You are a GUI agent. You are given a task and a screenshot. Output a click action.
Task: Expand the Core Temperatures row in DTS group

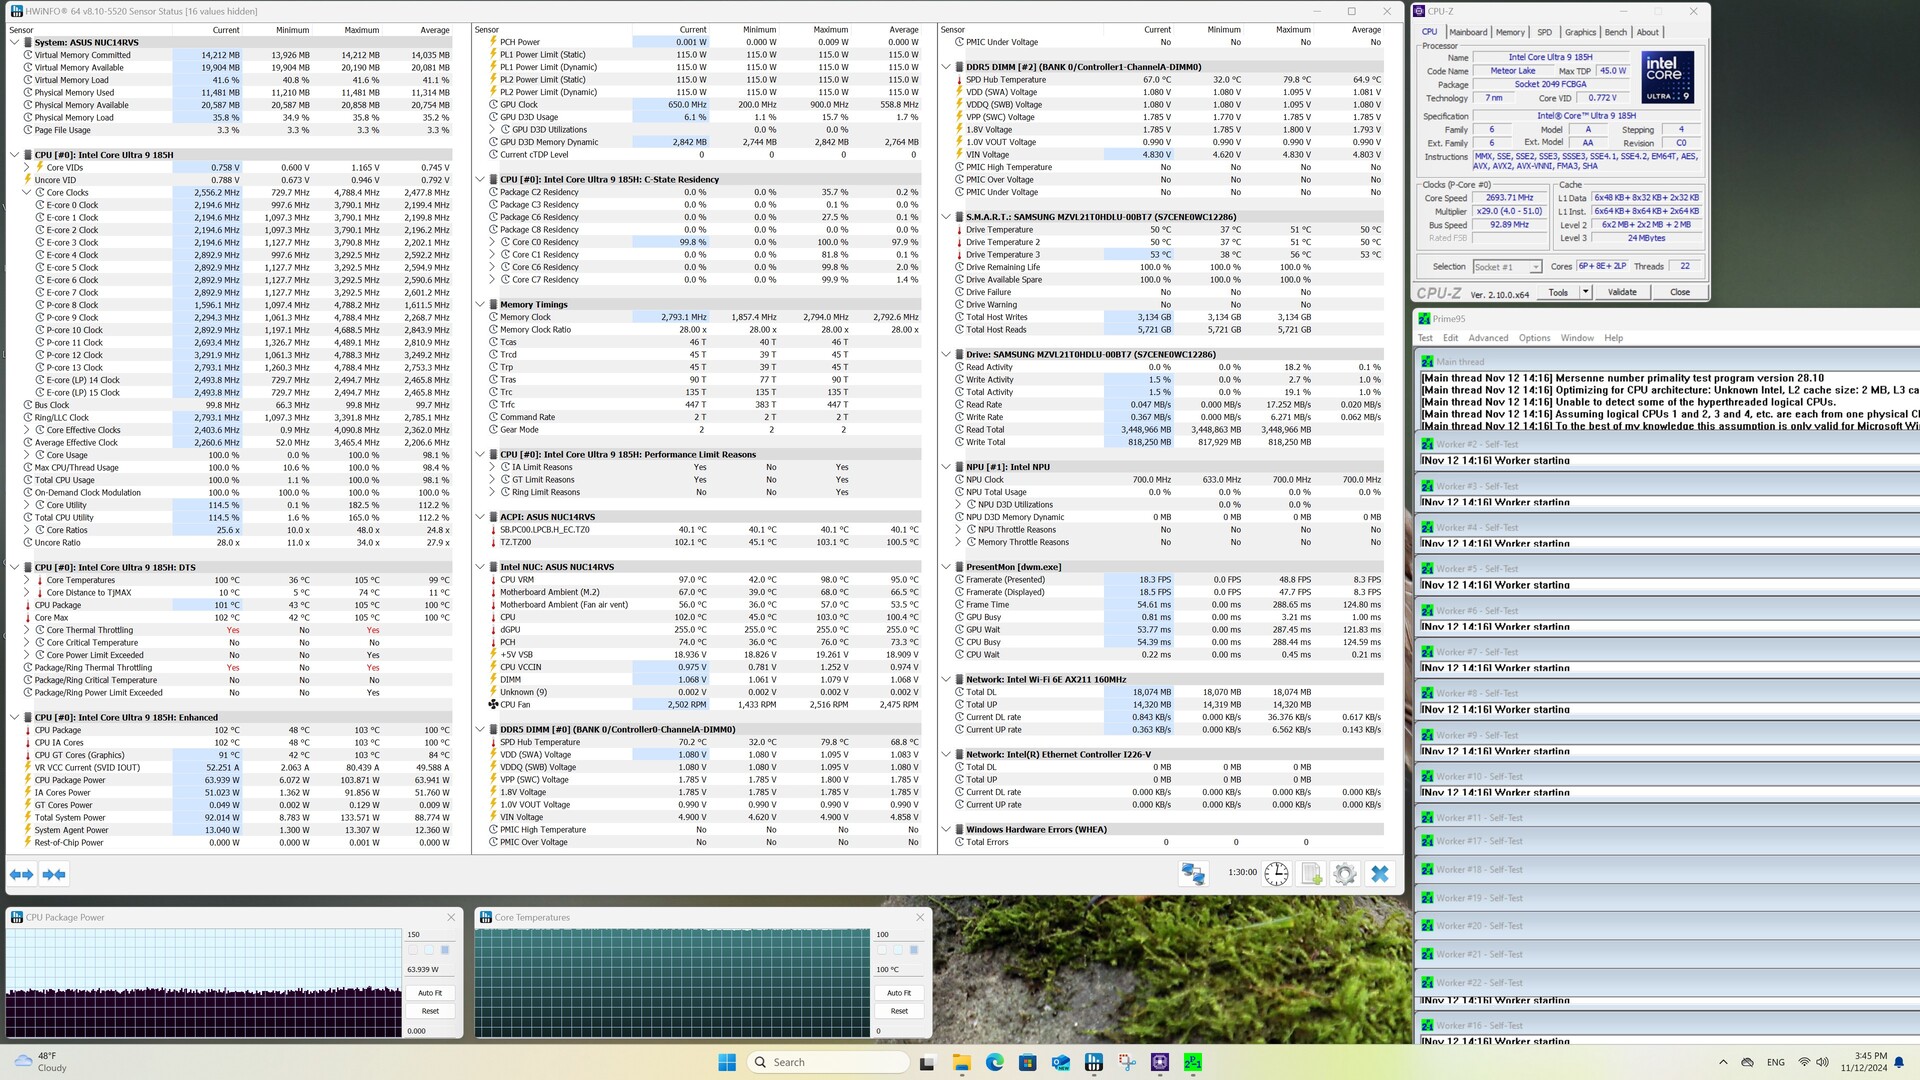[27, 580]
